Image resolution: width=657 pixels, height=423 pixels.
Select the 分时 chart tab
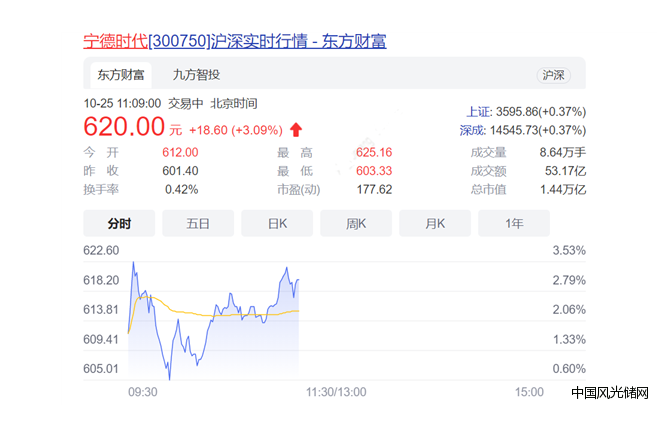click(x=119, y=223)
